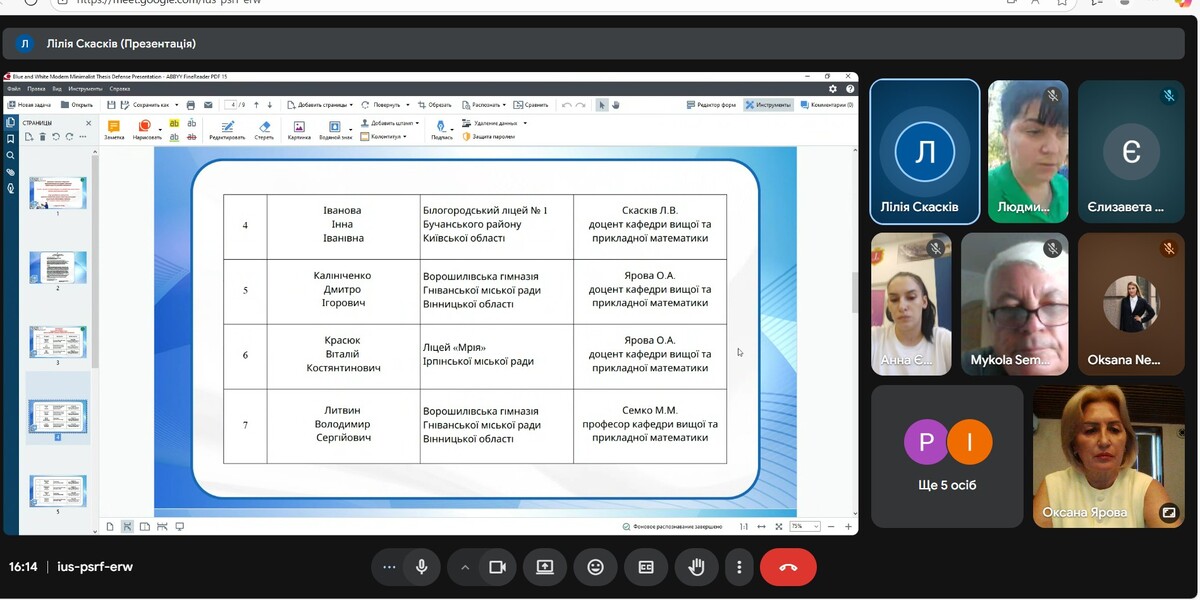Select the hand pan tool
This screenshot has height=600, width=1200.
616,104
